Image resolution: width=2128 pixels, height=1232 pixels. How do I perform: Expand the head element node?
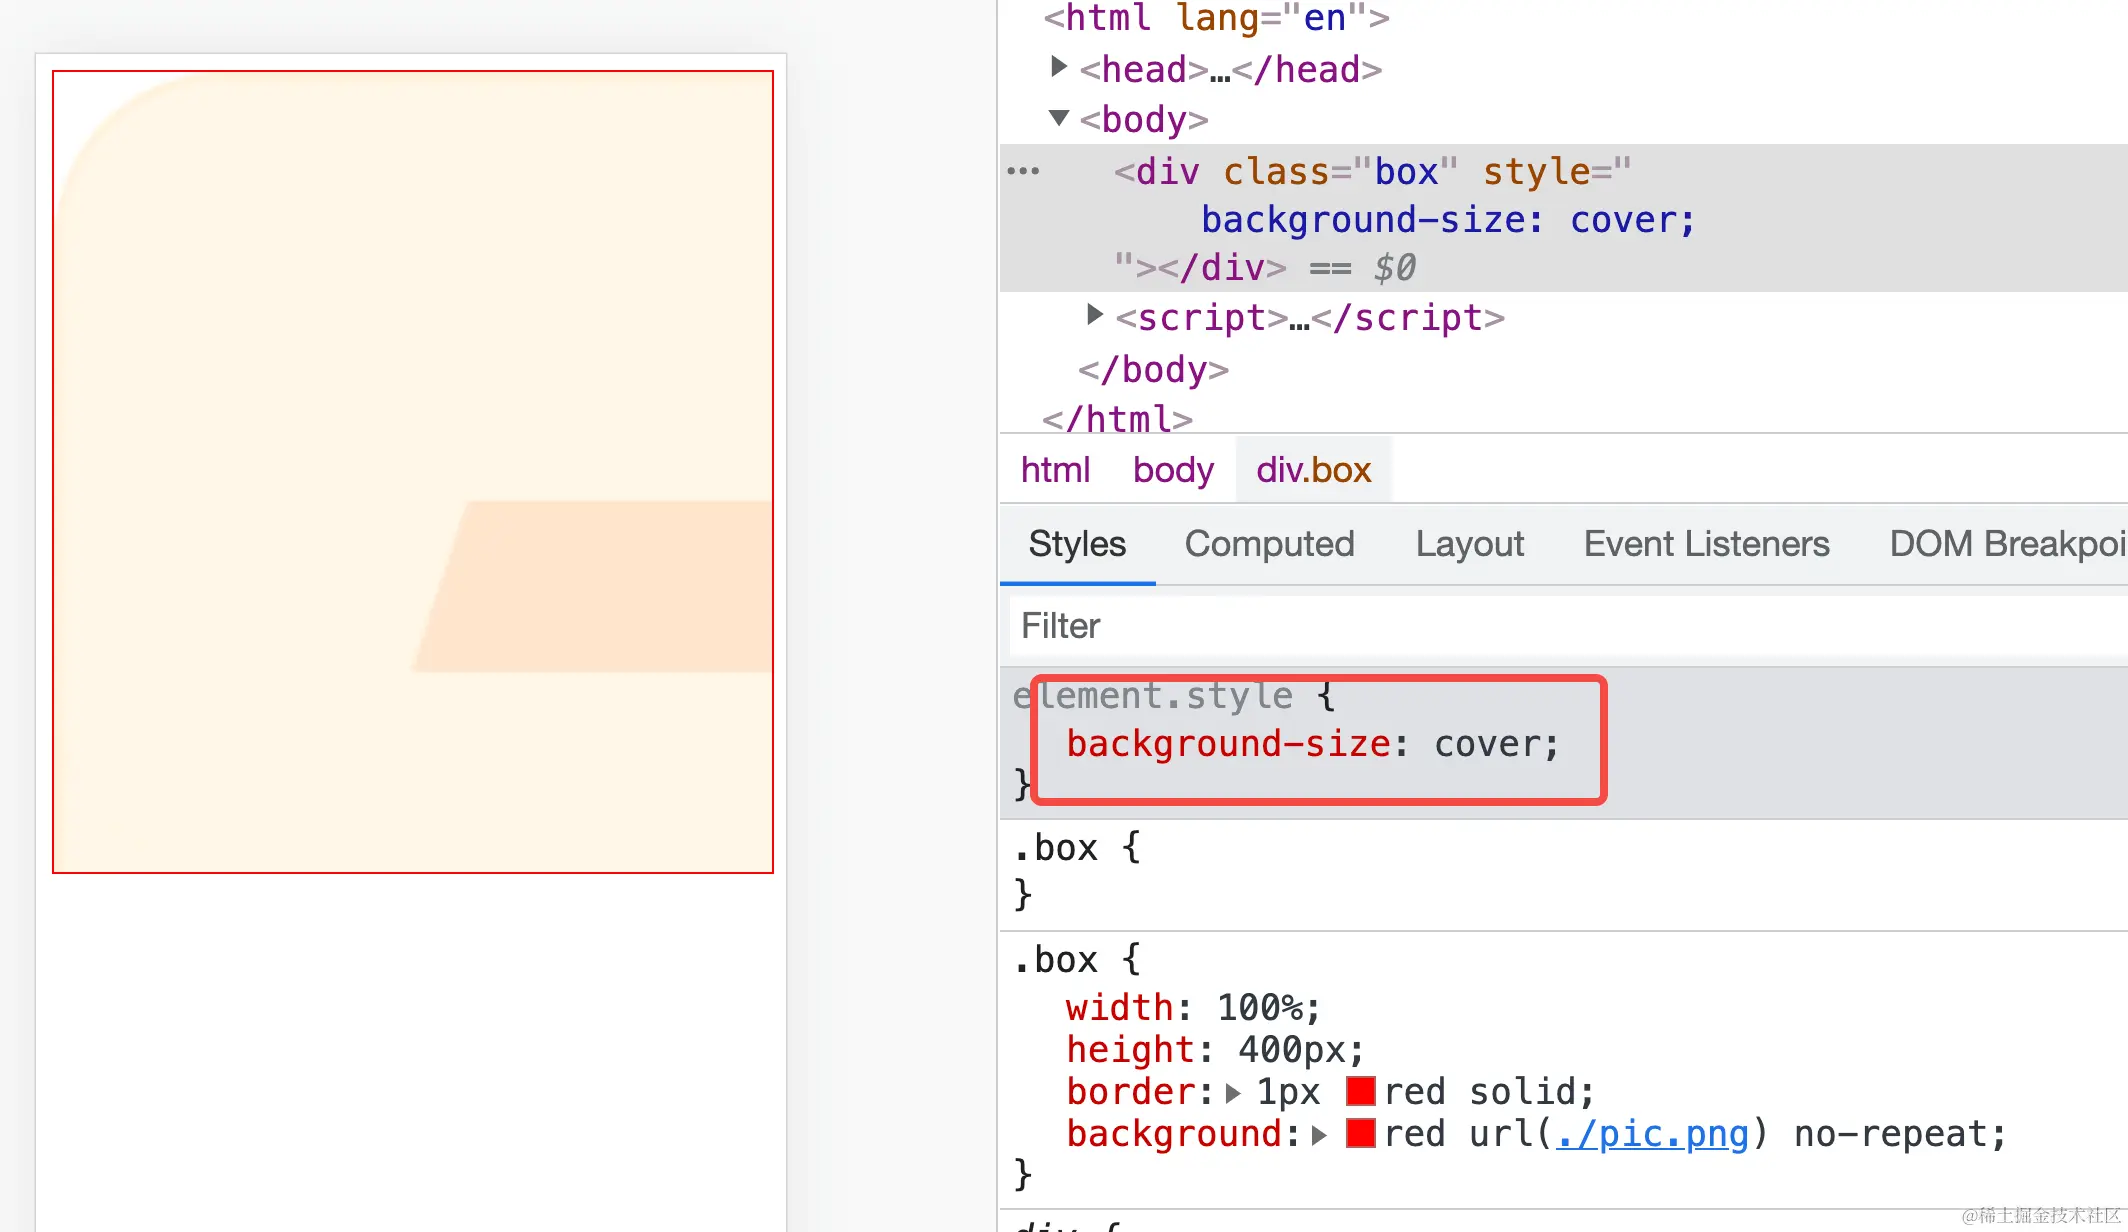click(1058, 67)
